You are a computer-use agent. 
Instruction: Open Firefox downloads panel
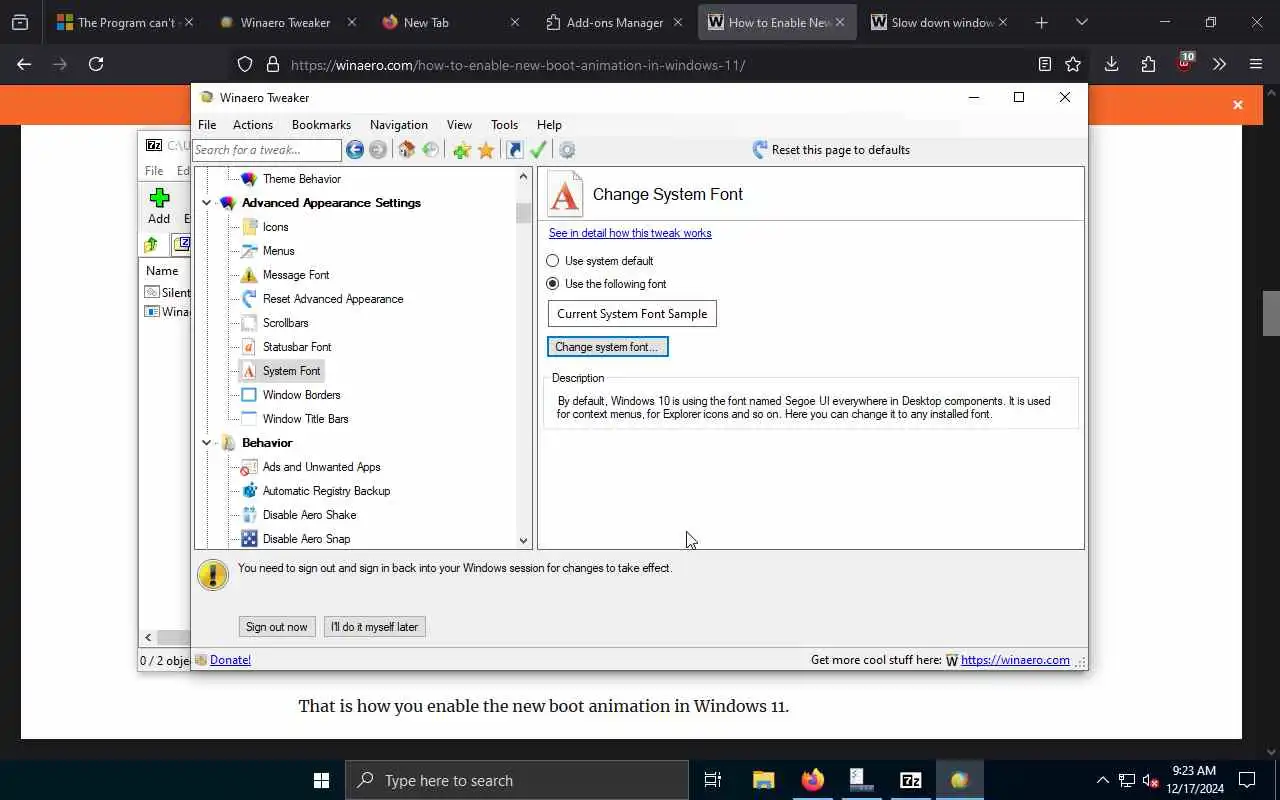coord(1111,64)
